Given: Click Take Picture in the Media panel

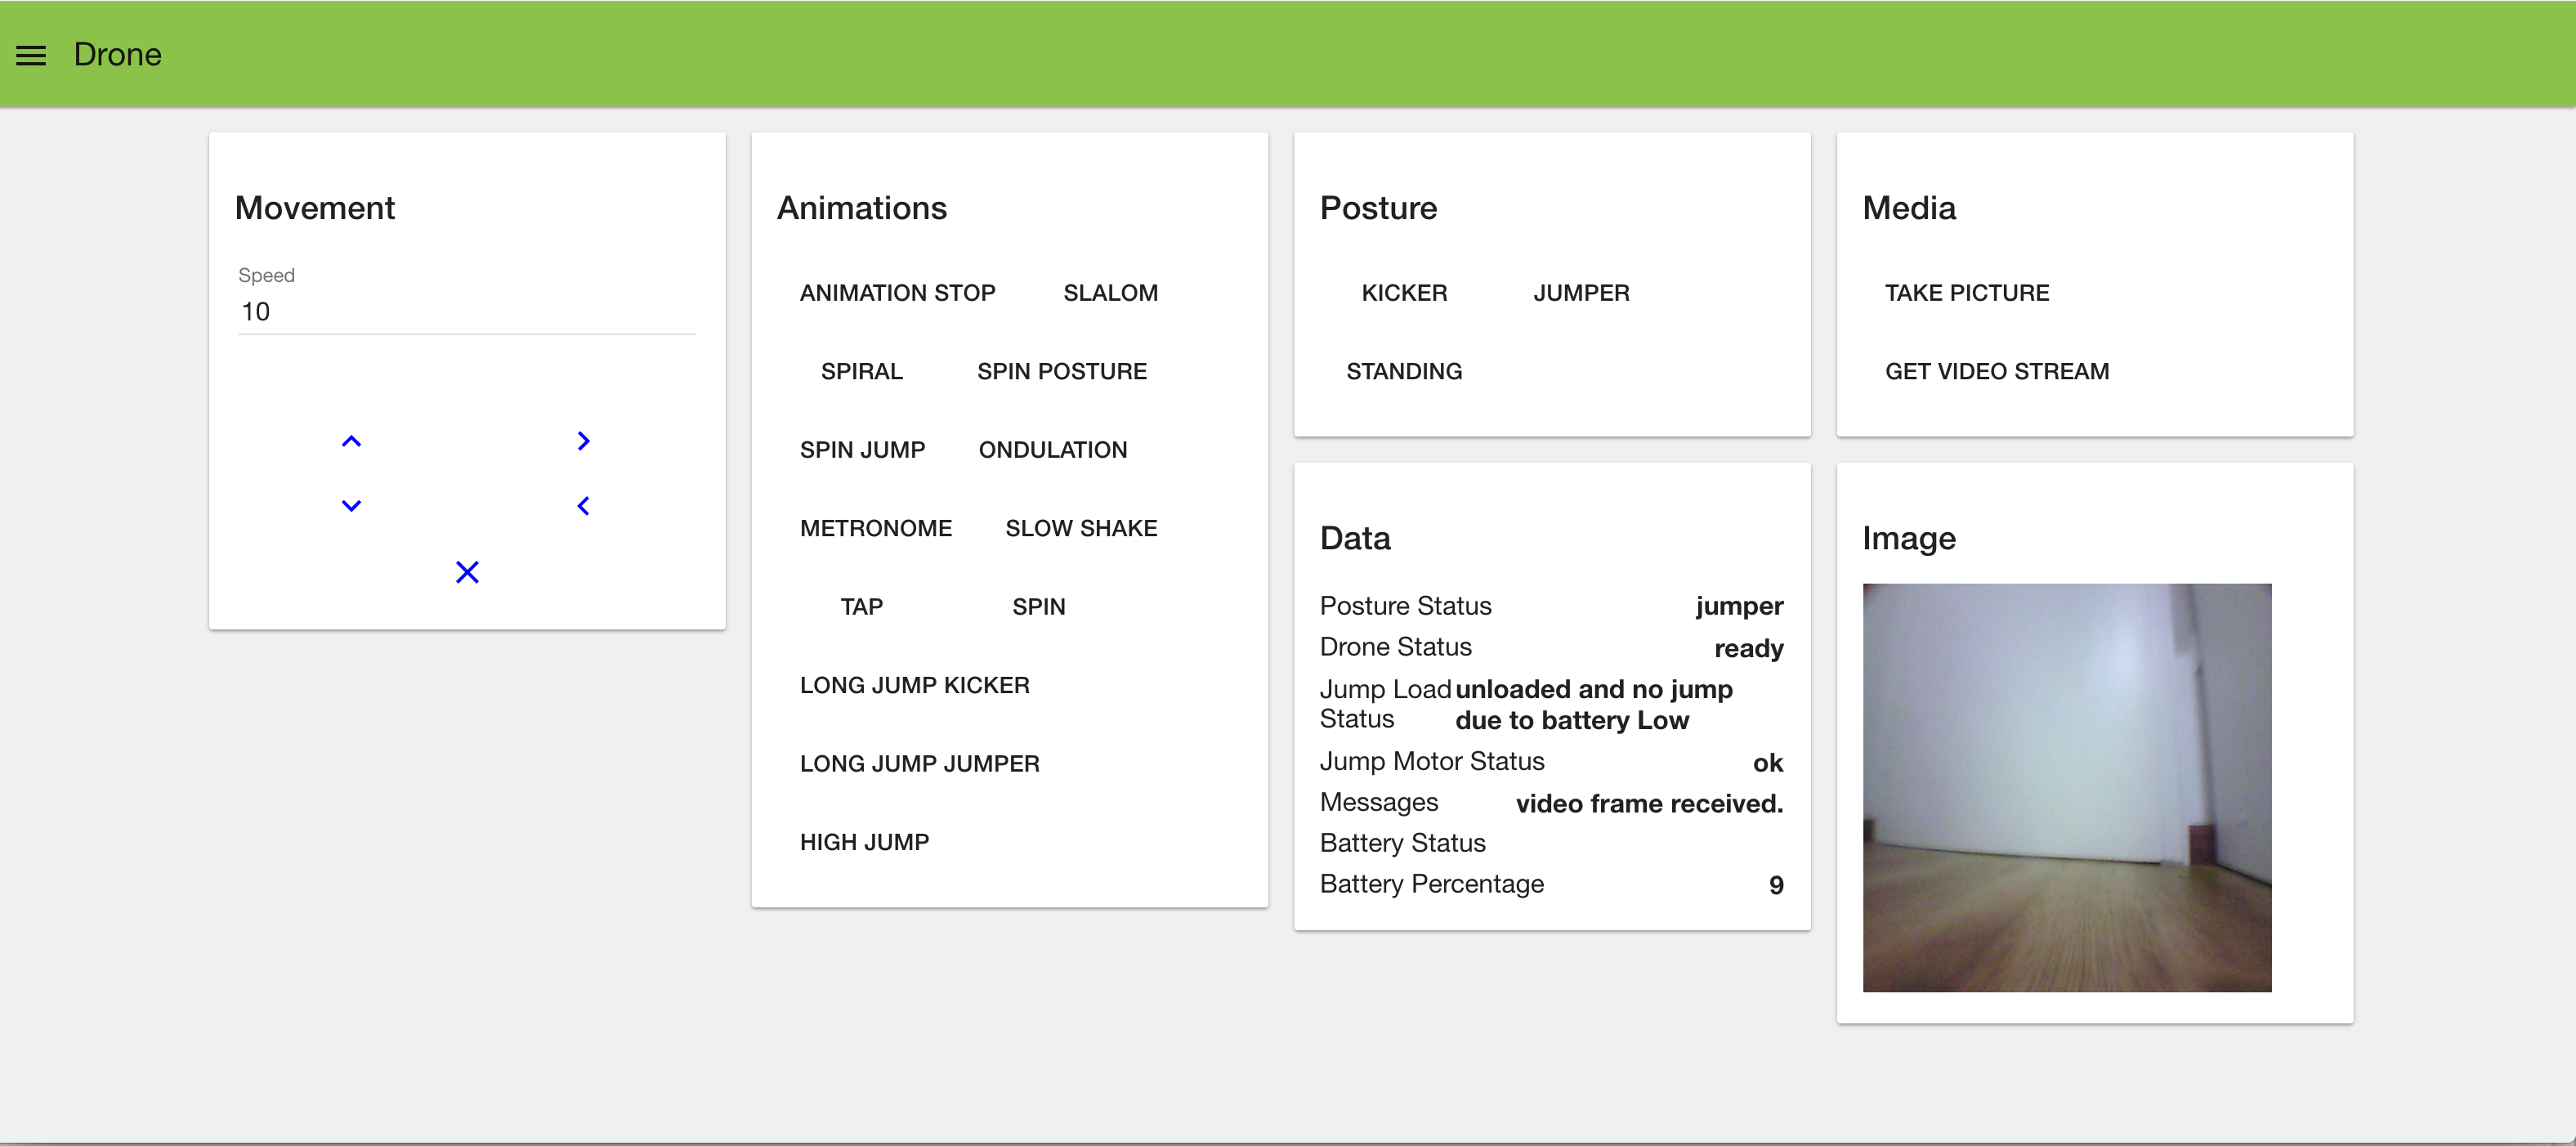Looking at the screenshot, I should (1966, 293).
